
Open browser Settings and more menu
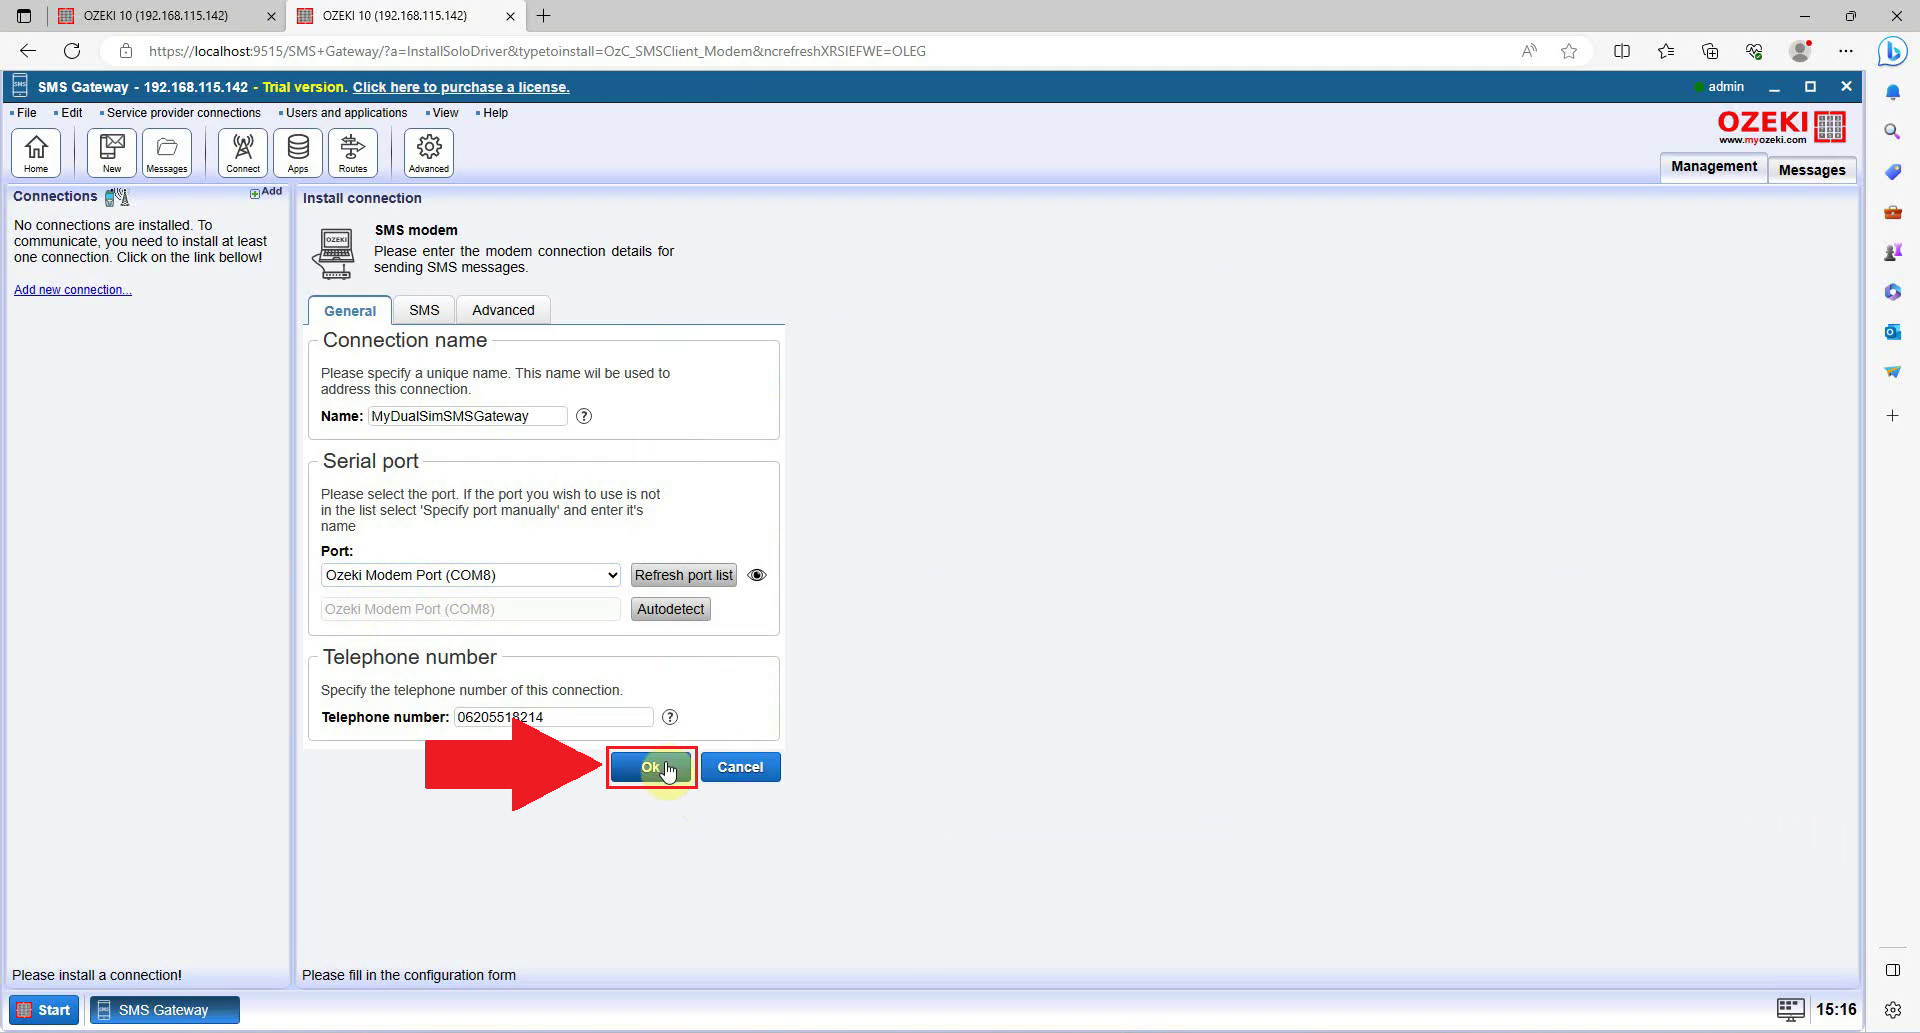[x=1846, y=51]
